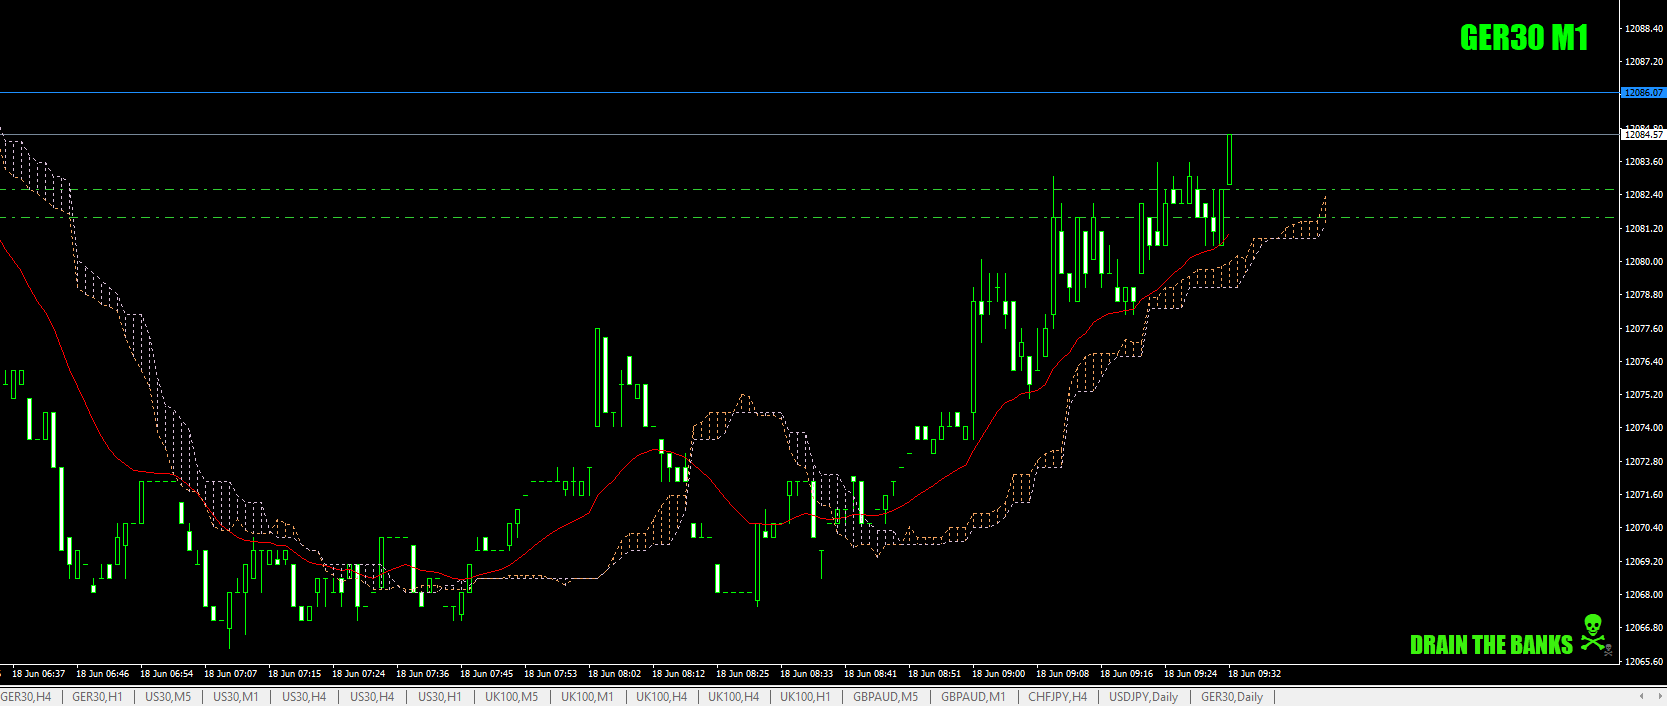Switch to the GER30,H4 chart tab
This screenshot has height=706, width=1667.
pos(26,697)
